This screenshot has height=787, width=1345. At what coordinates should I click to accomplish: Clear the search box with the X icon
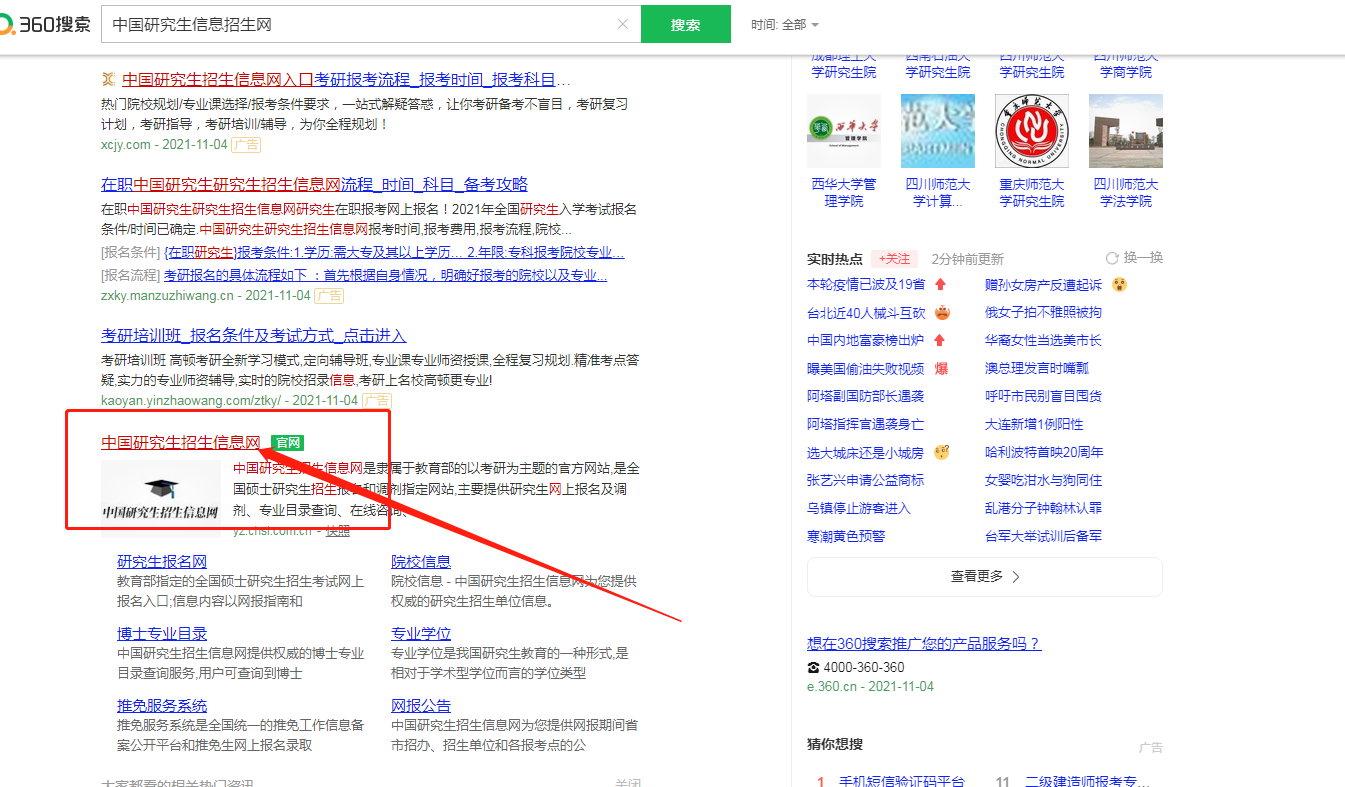point(623,24)
